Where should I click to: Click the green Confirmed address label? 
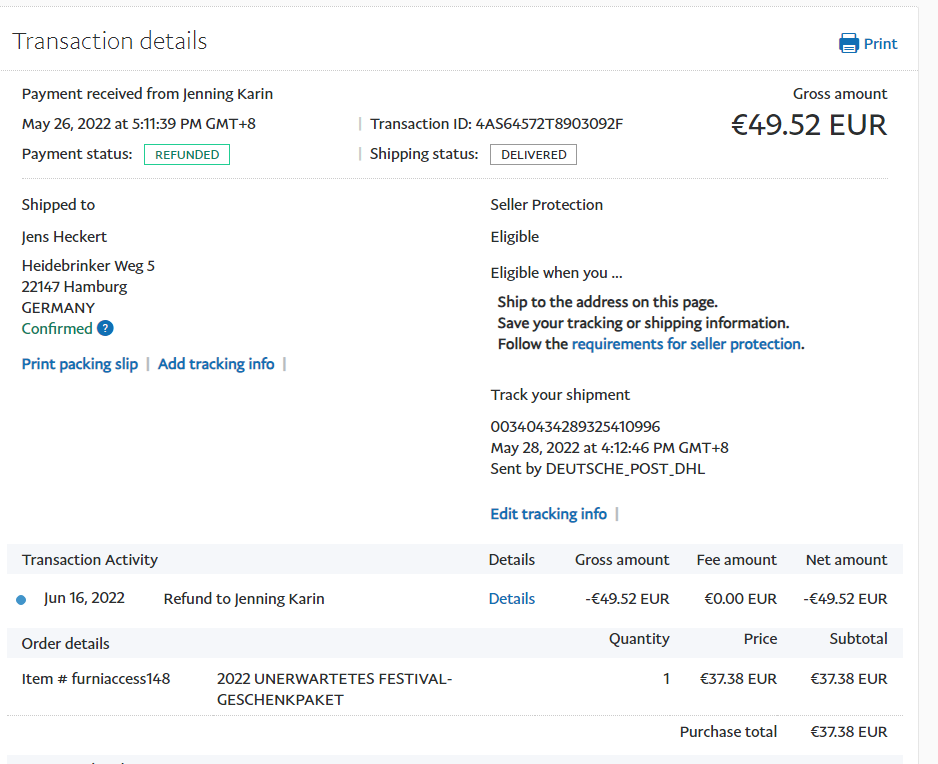[x=57, y=329]
